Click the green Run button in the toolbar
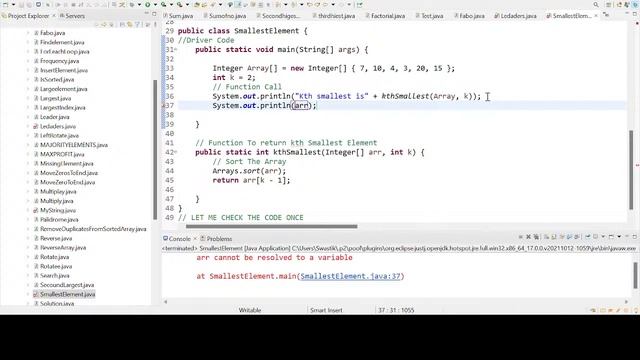 pyautogui.click(x=148, y=4)
